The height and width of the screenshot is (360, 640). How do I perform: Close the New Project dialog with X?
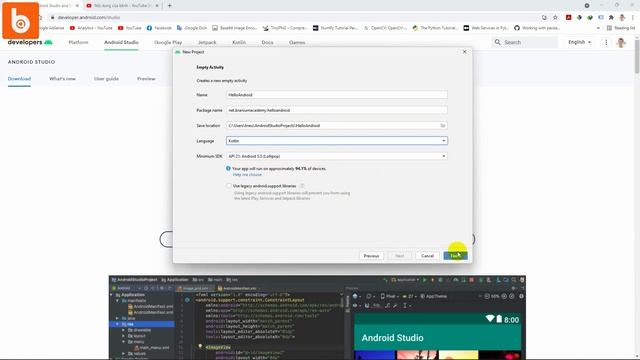pos(464,52)
